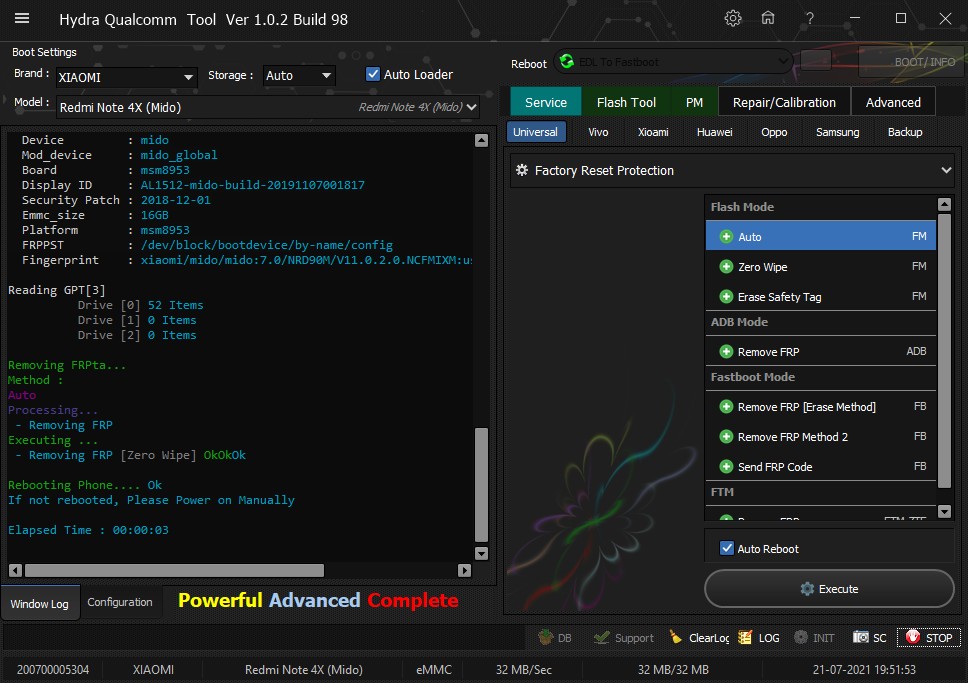Toggle Auto Reboot checkbox
Viewport: 968px width, 683px height.
[727, 548]
